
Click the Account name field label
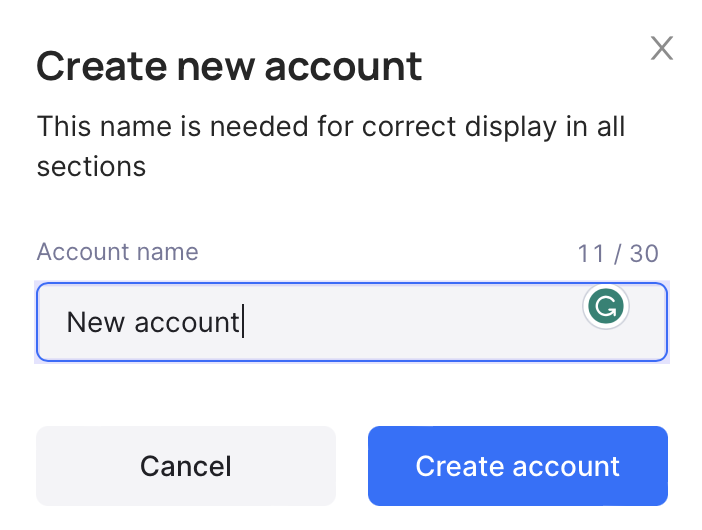(x=117, y=252)
